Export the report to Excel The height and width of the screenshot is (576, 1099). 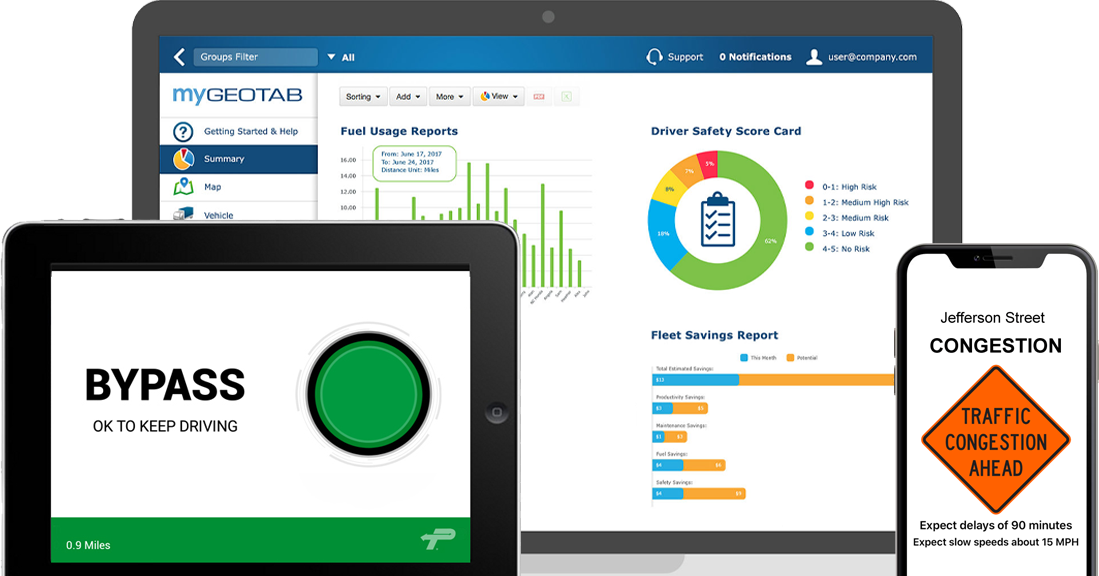tap(567, 96)
